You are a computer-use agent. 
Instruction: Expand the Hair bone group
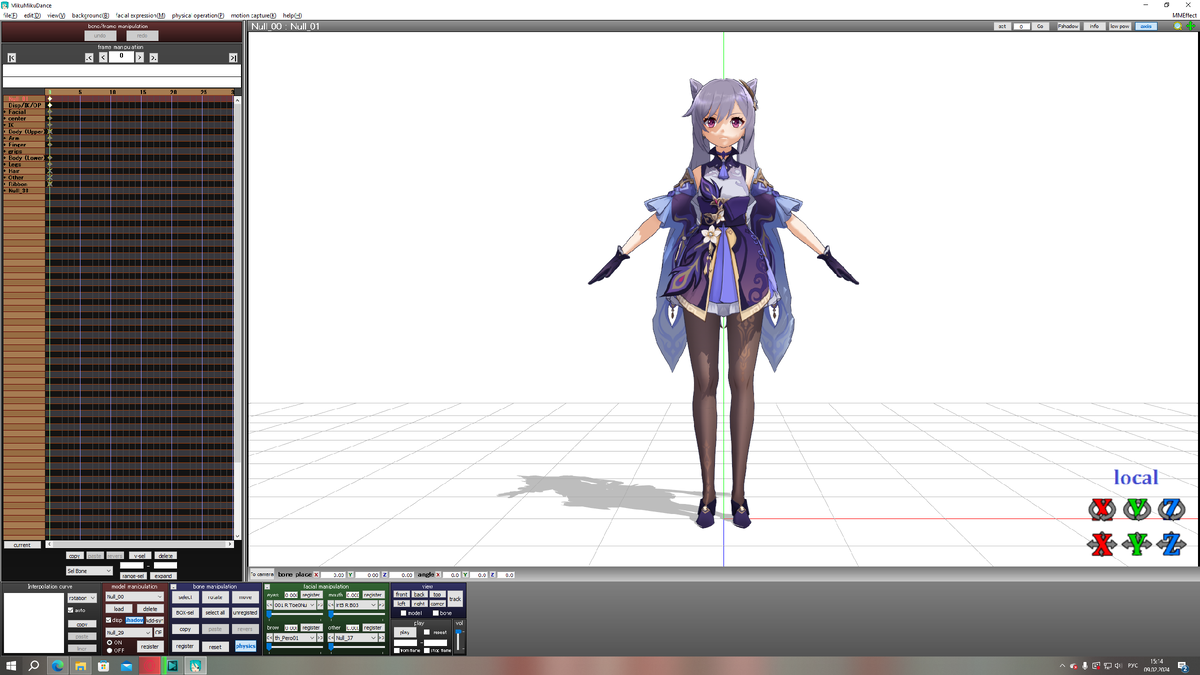tap(5, 171)
